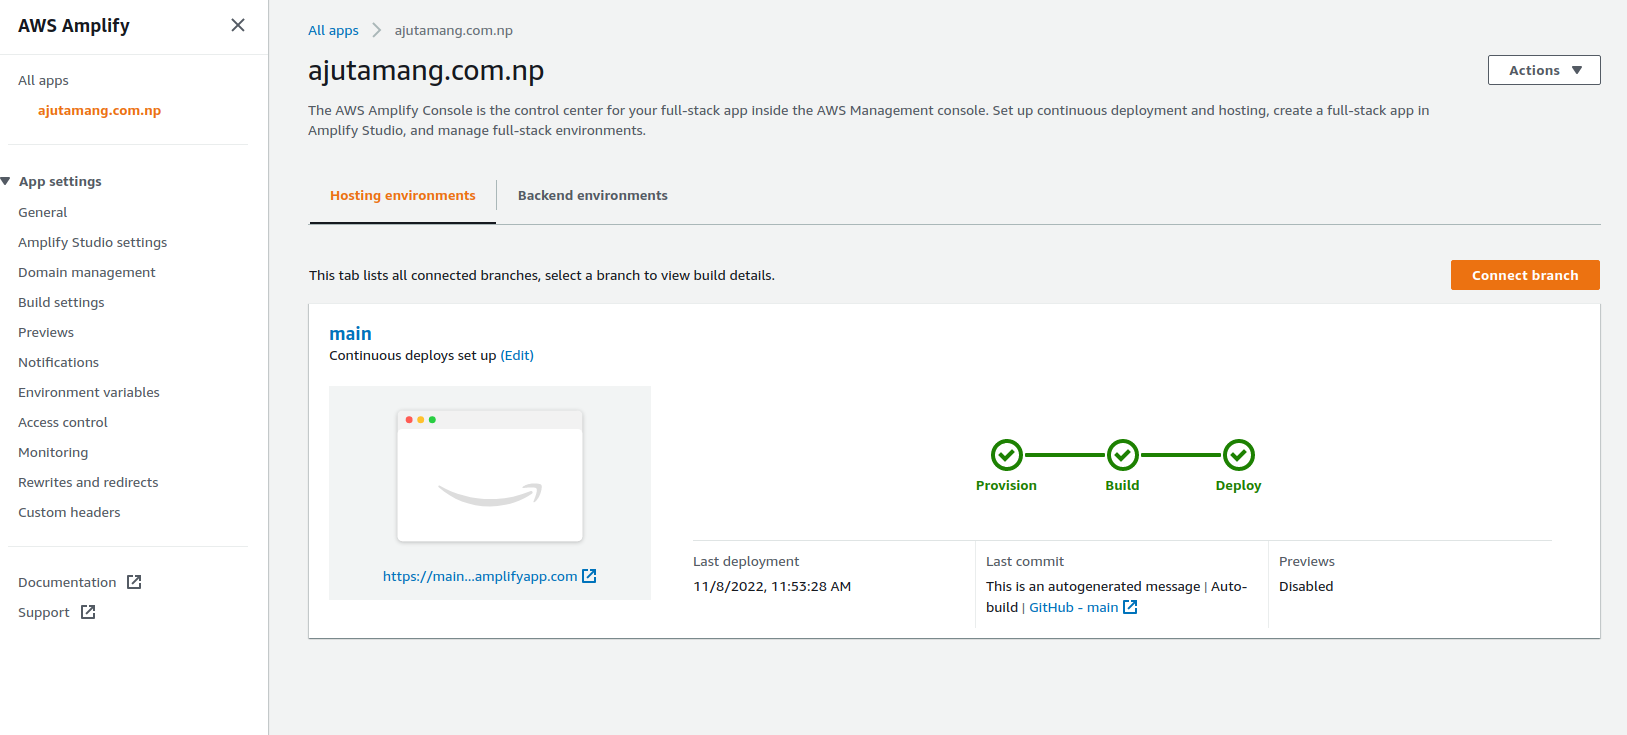Open the Actions dropdown menu
1627x735 pixels.
tap(1543, 70)
